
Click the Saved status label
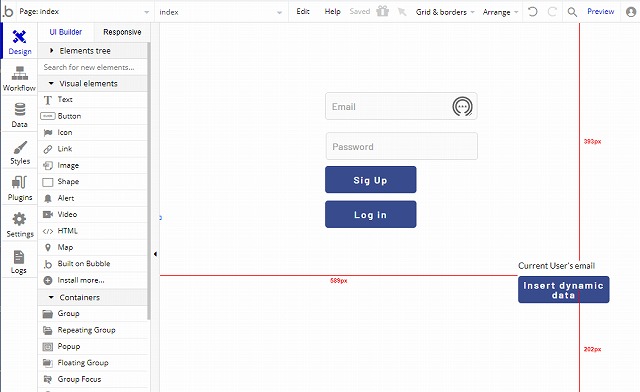360,11
